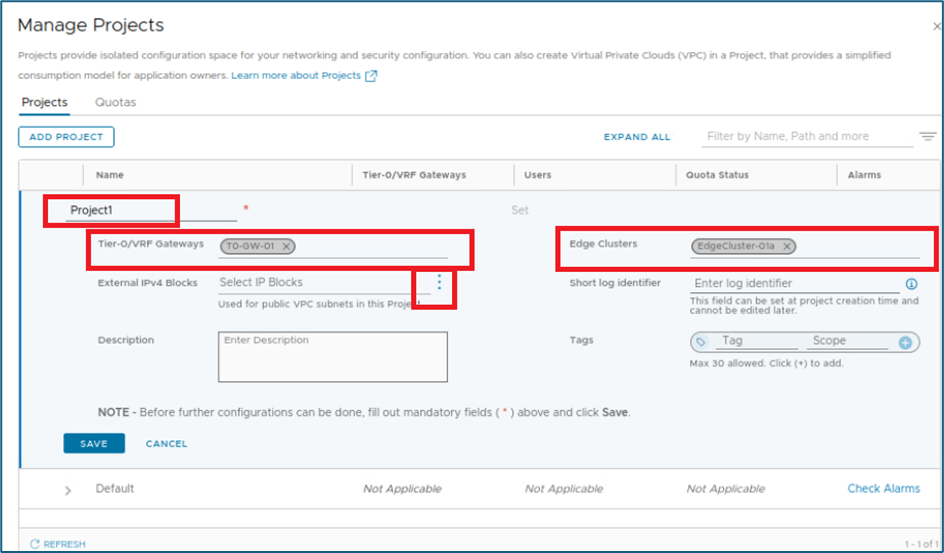Click Check Alarms for Default project
944x553 pixels.
click(x=883, y=489)
